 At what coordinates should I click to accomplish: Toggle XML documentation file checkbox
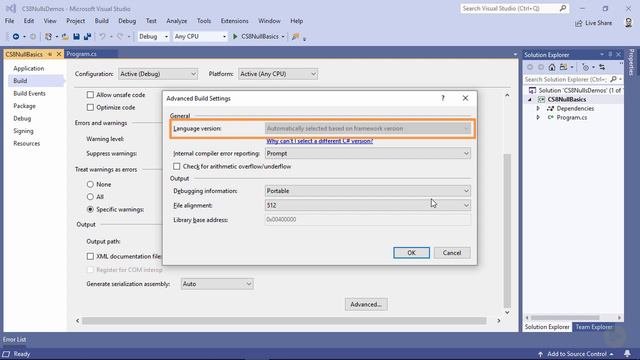click(x=90, y=256)
